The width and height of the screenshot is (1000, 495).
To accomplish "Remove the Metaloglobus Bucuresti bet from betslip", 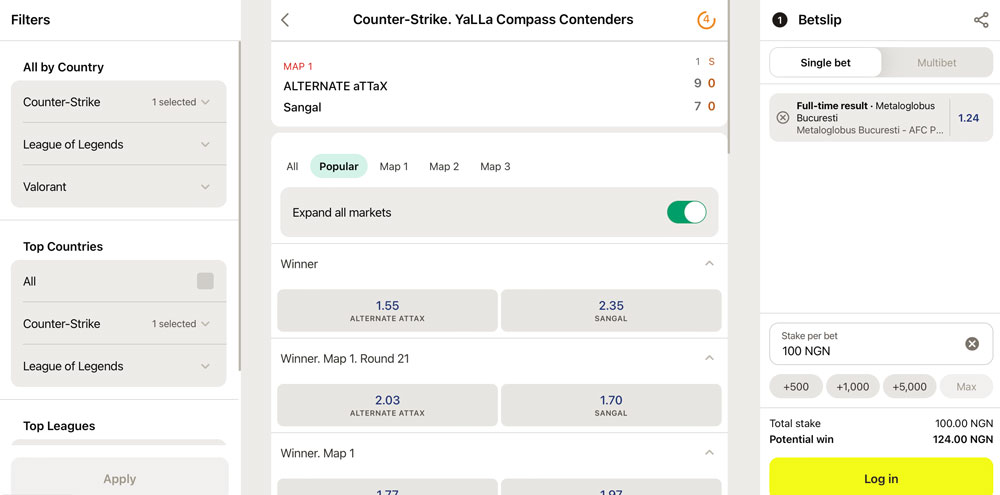I will point(783,117).
